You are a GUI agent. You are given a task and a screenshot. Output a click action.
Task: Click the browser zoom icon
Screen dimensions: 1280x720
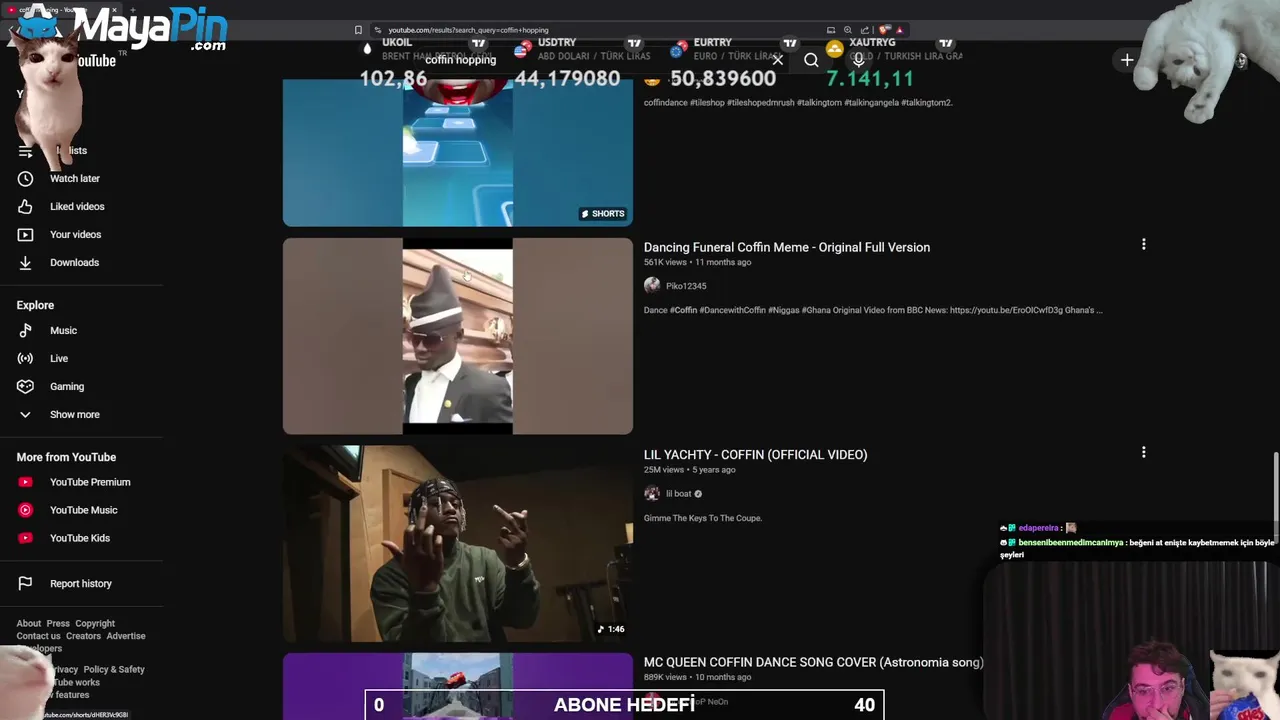[x=848, y=30]
